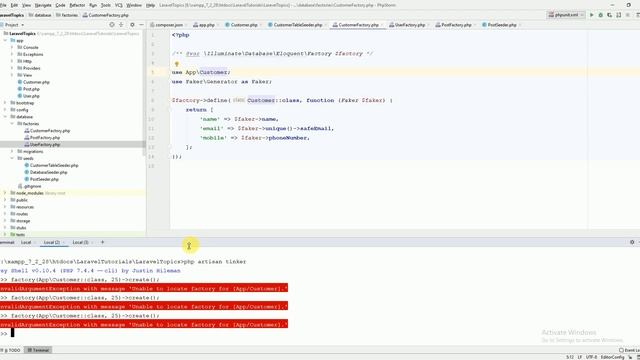
Task: Collapse the app folder in project tree
Action: point(5,40)
